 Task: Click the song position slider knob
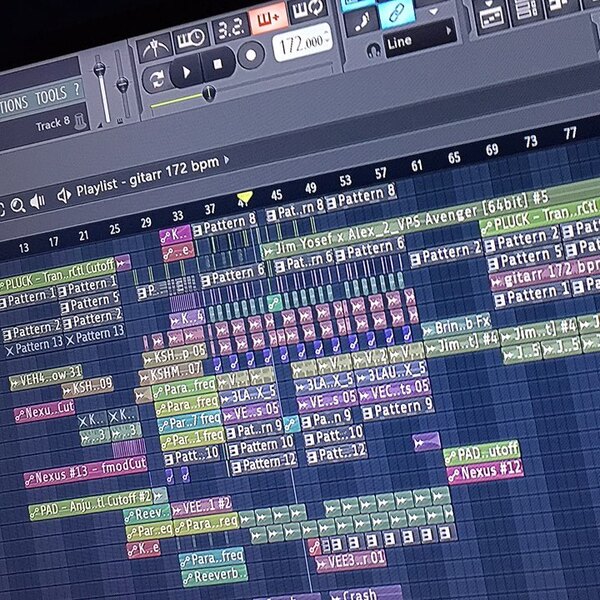(209, 93)
